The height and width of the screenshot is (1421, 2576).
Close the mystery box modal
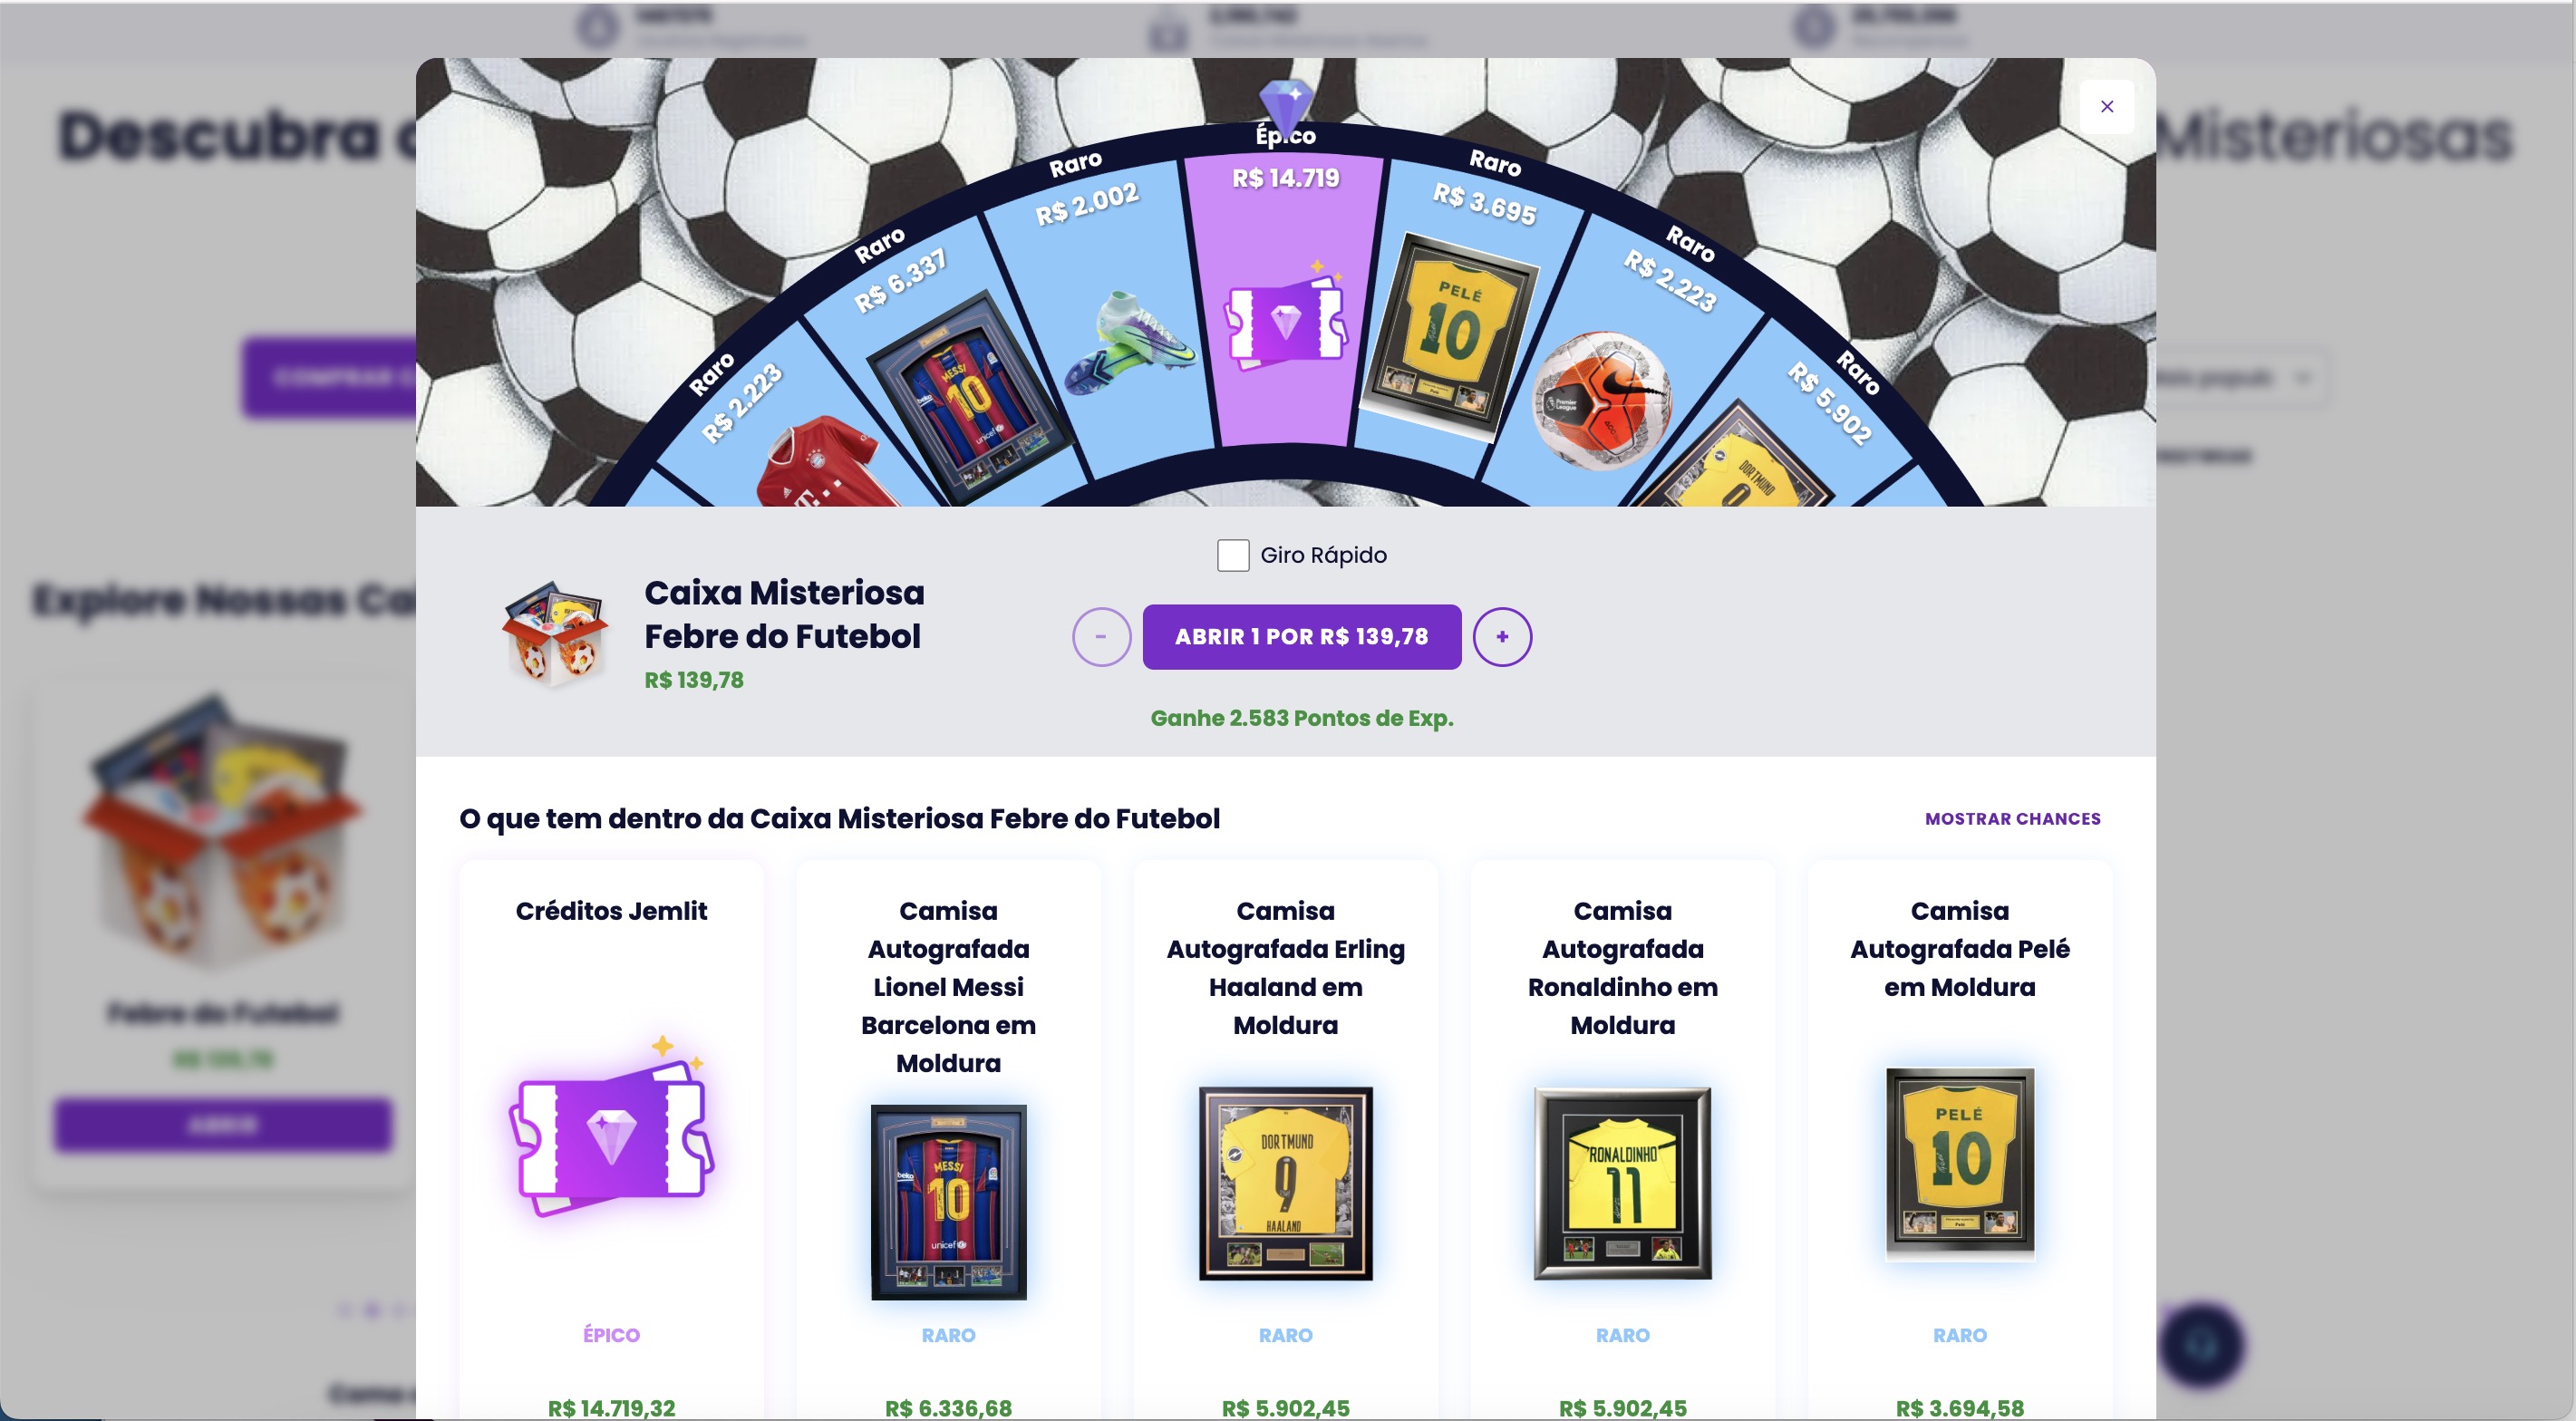pyautogui.click(x=2106, y=107)
